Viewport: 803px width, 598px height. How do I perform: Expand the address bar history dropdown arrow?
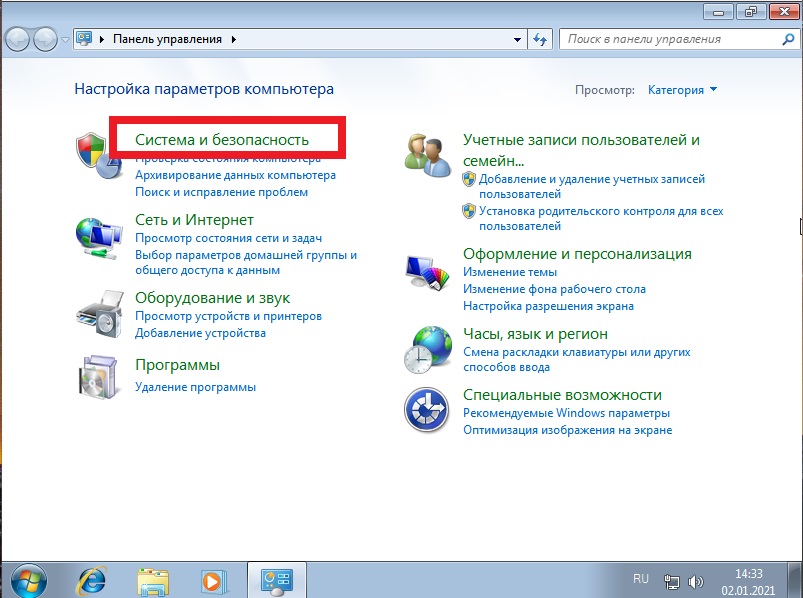[517, 39]
